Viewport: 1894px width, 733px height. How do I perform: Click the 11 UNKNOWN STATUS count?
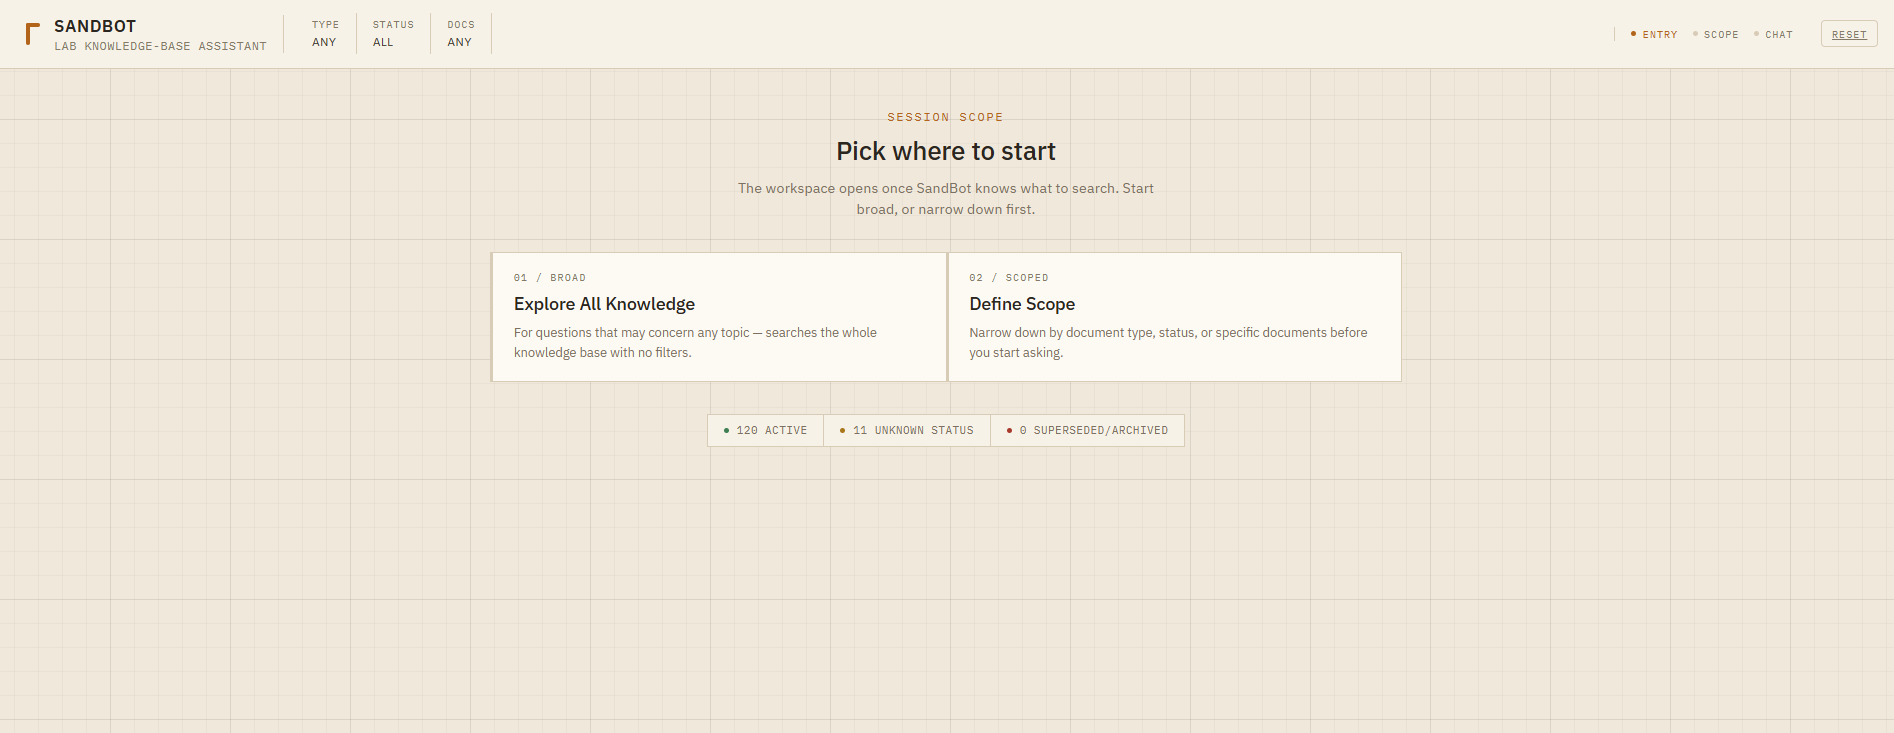coord(907,430)
